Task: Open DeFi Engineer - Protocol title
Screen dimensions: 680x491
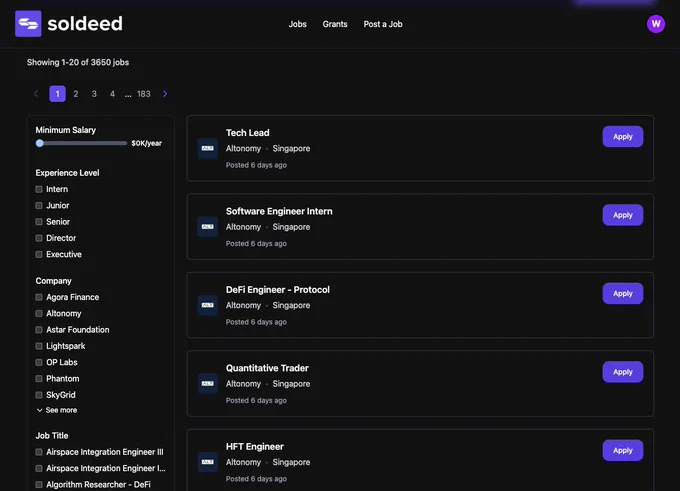Action: tap(278, 290)
